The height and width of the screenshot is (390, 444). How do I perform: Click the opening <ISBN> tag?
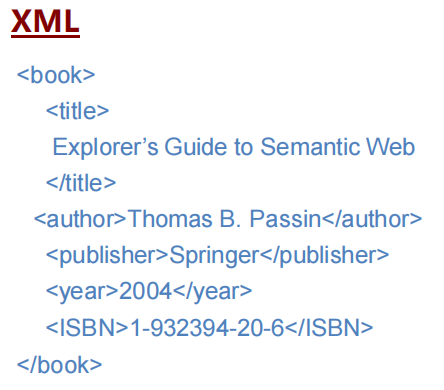point(87,327)
